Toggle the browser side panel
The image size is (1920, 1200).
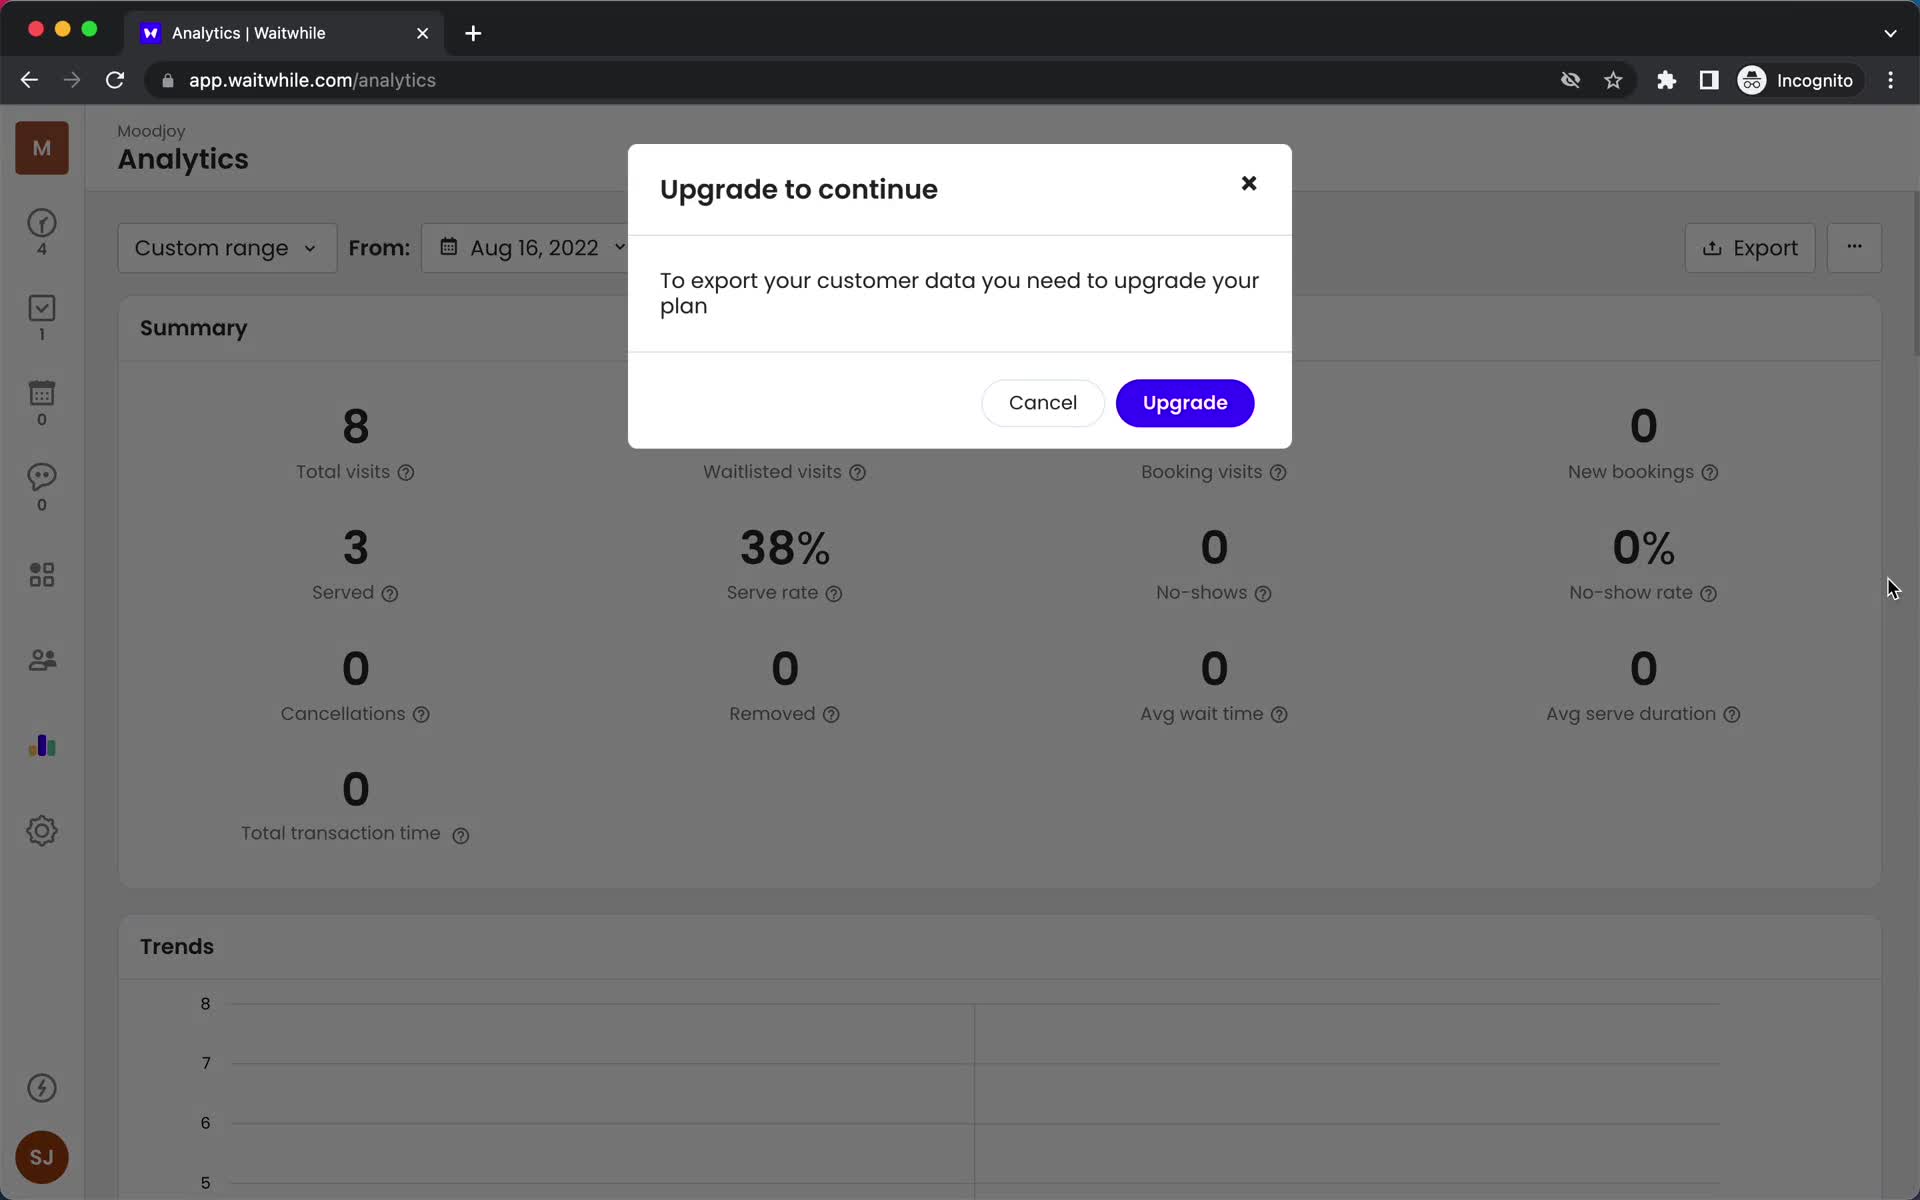pos(1709,80)
